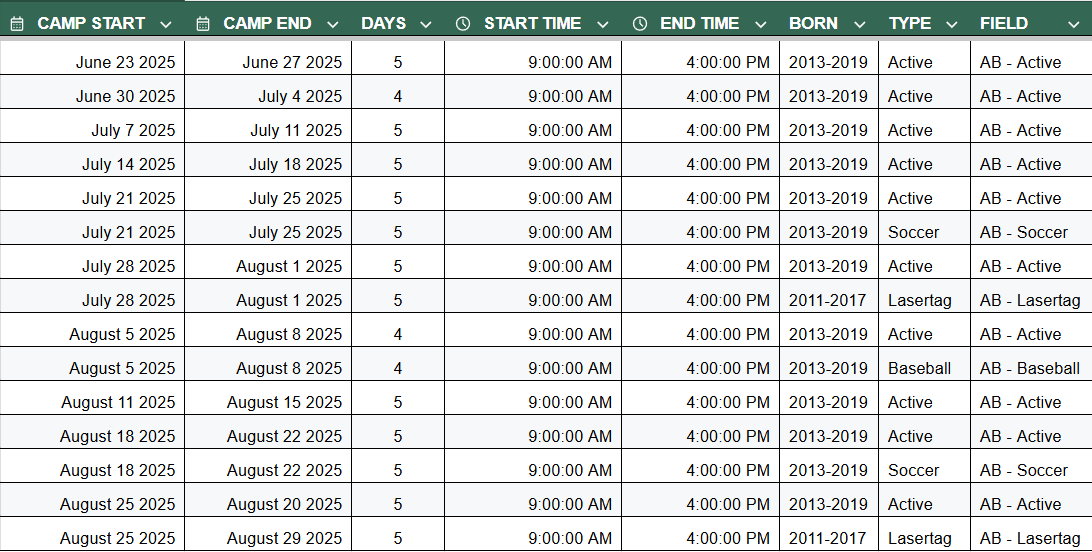Select the Baseball cell in the TYPE column
Screen dimensions: 1092x552
click(919, 368)
